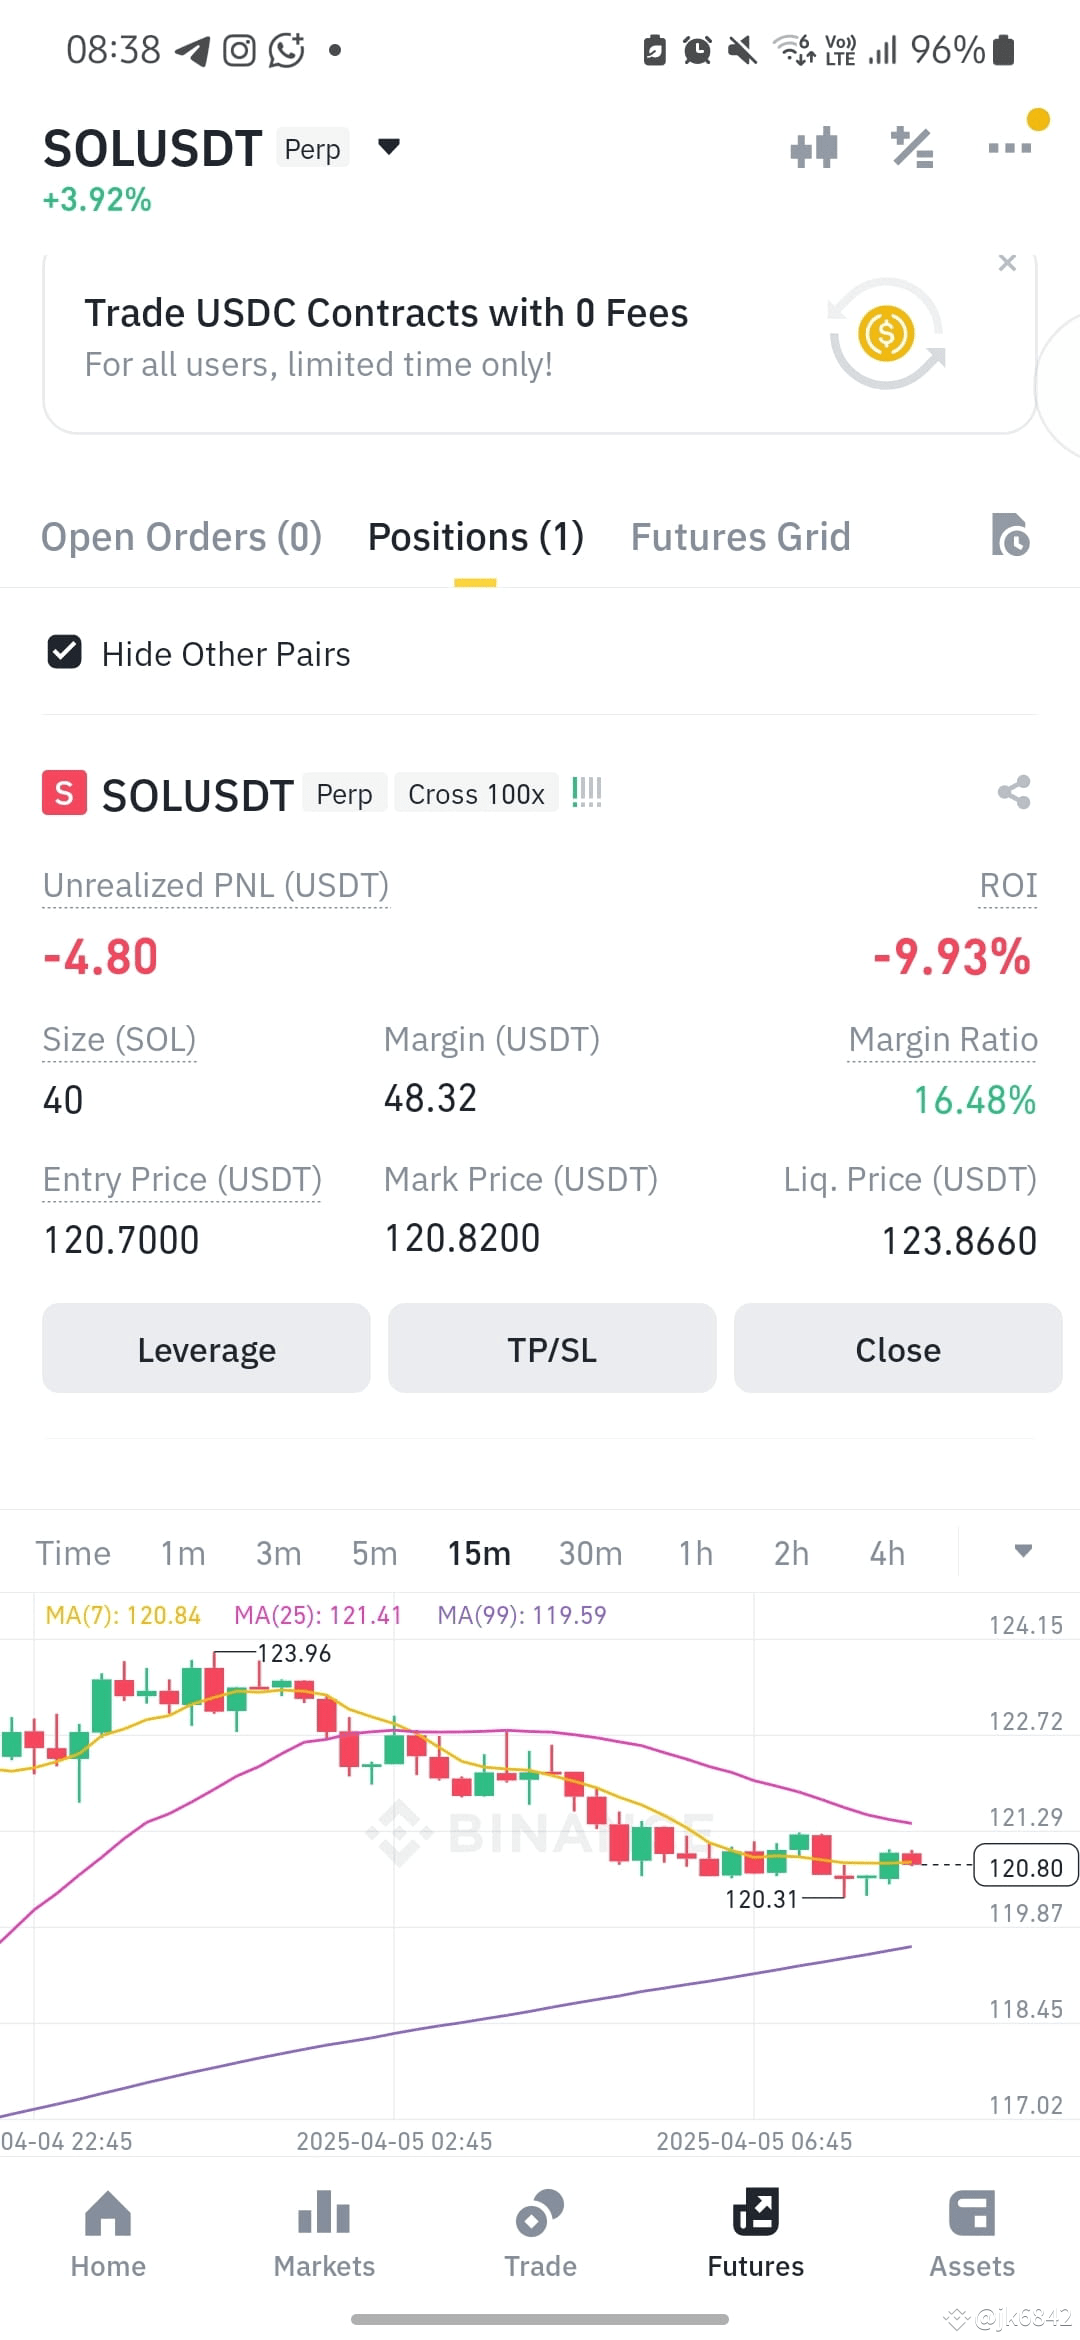Expand the SOLUSDT pair selector arrow
The image size is (1080, 2340).
389,147
